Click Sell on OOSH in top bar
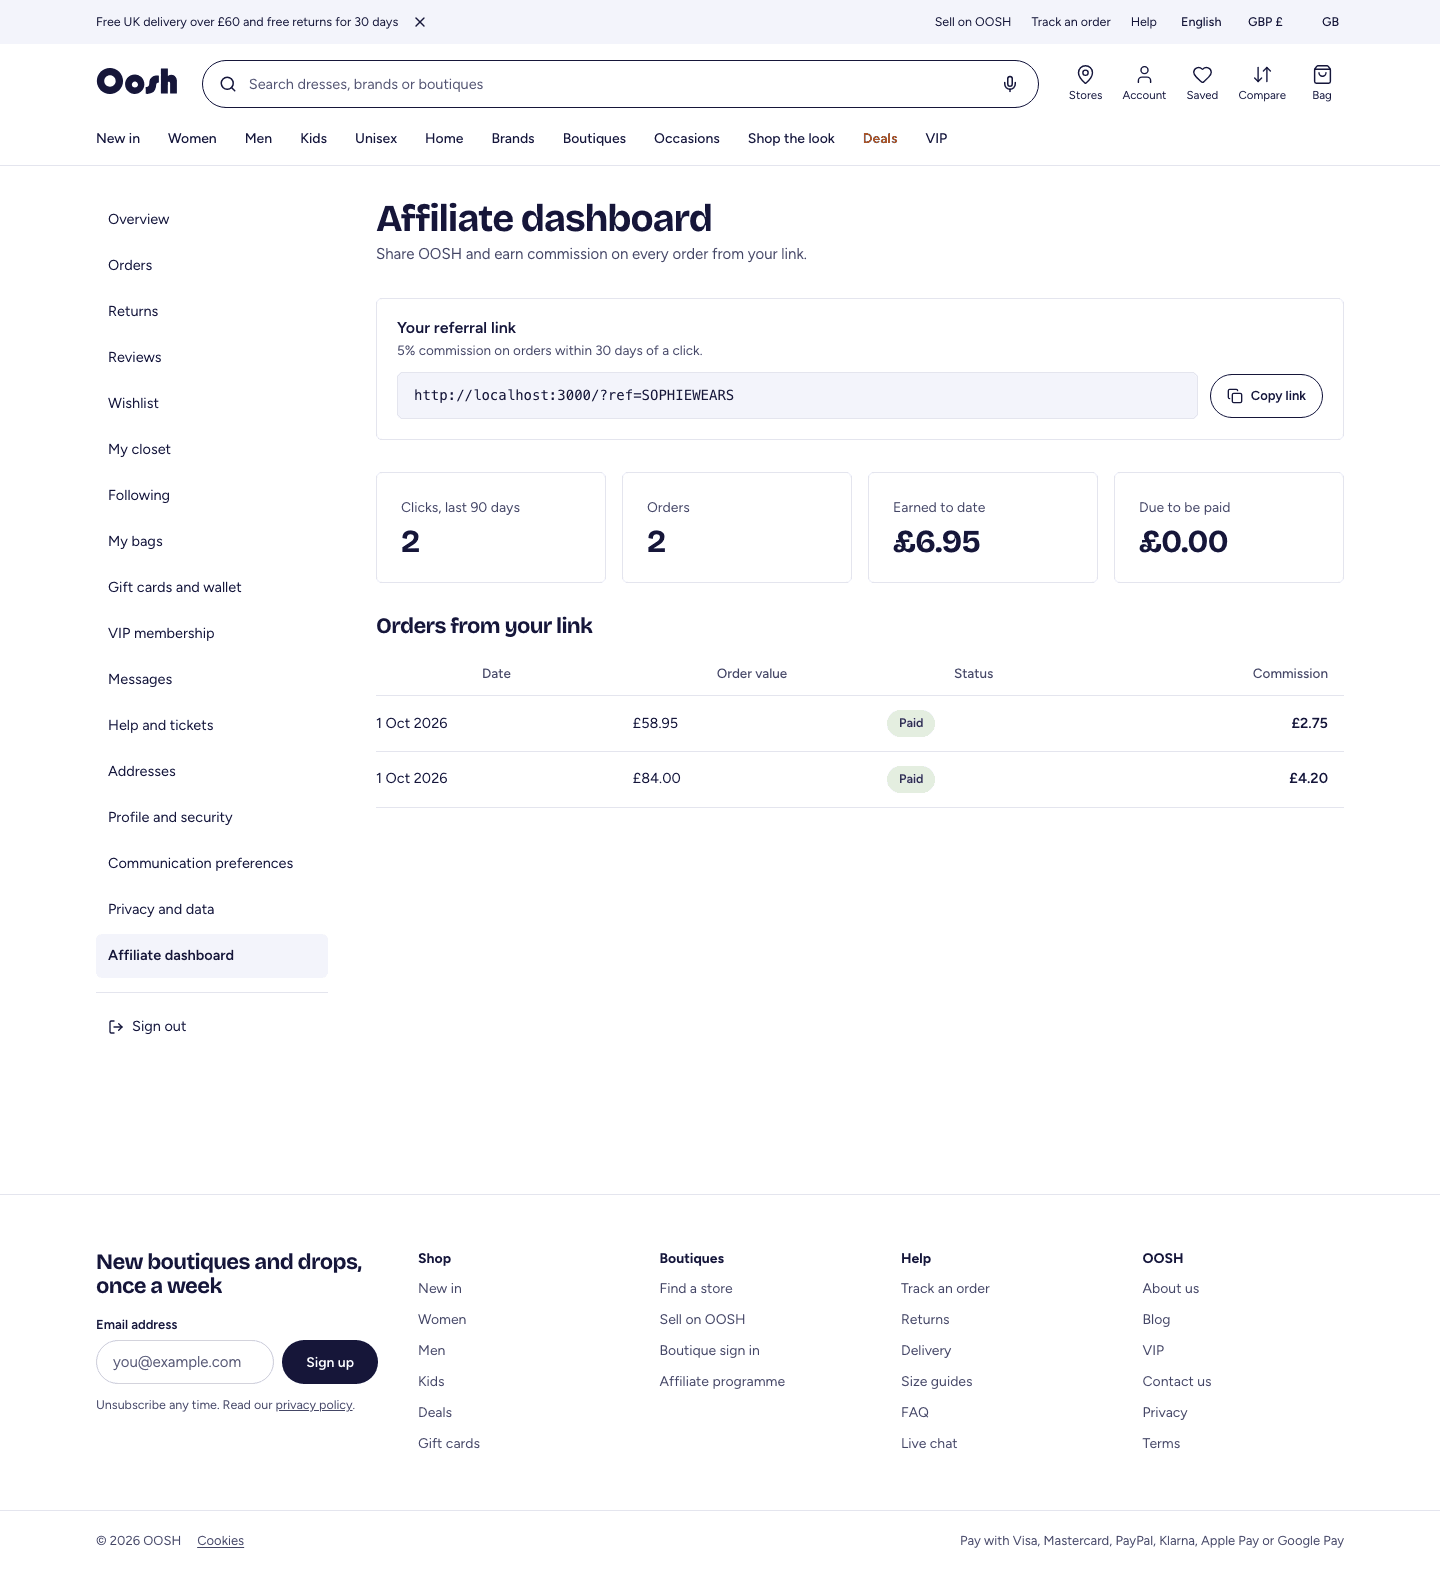 coord(973,22)
